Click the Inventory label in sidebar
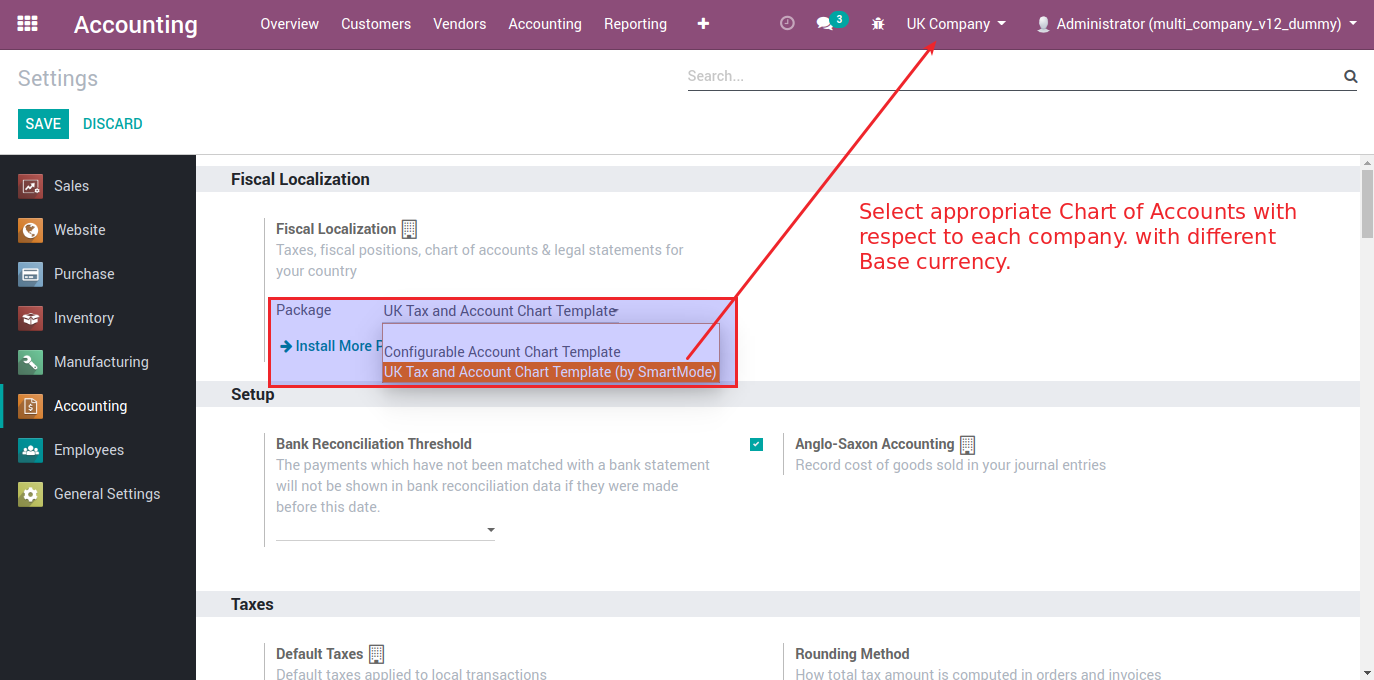Viewport: 1374px width, 680px height. [84, 318]
